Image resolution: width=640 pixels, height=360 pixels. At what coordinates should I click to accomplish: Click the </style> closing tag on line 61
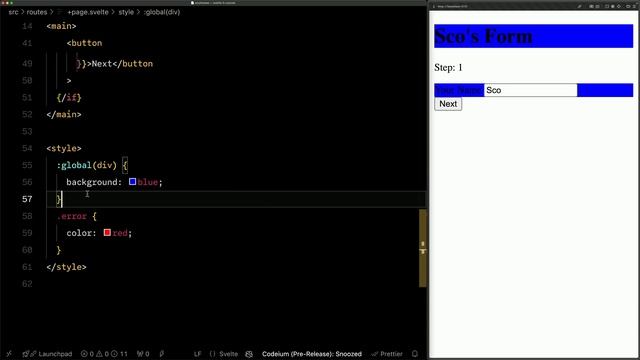[66, 267]
